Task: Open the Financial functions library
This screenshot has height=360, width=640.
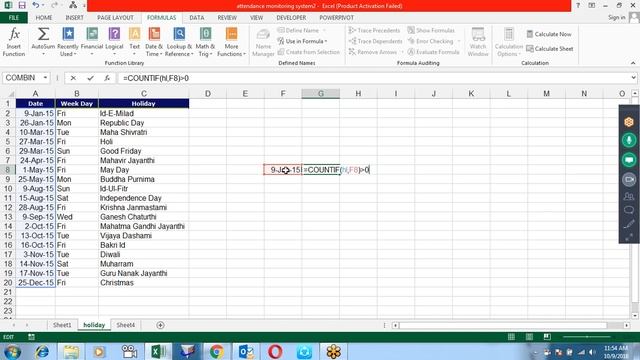Action: click(92, 42)
